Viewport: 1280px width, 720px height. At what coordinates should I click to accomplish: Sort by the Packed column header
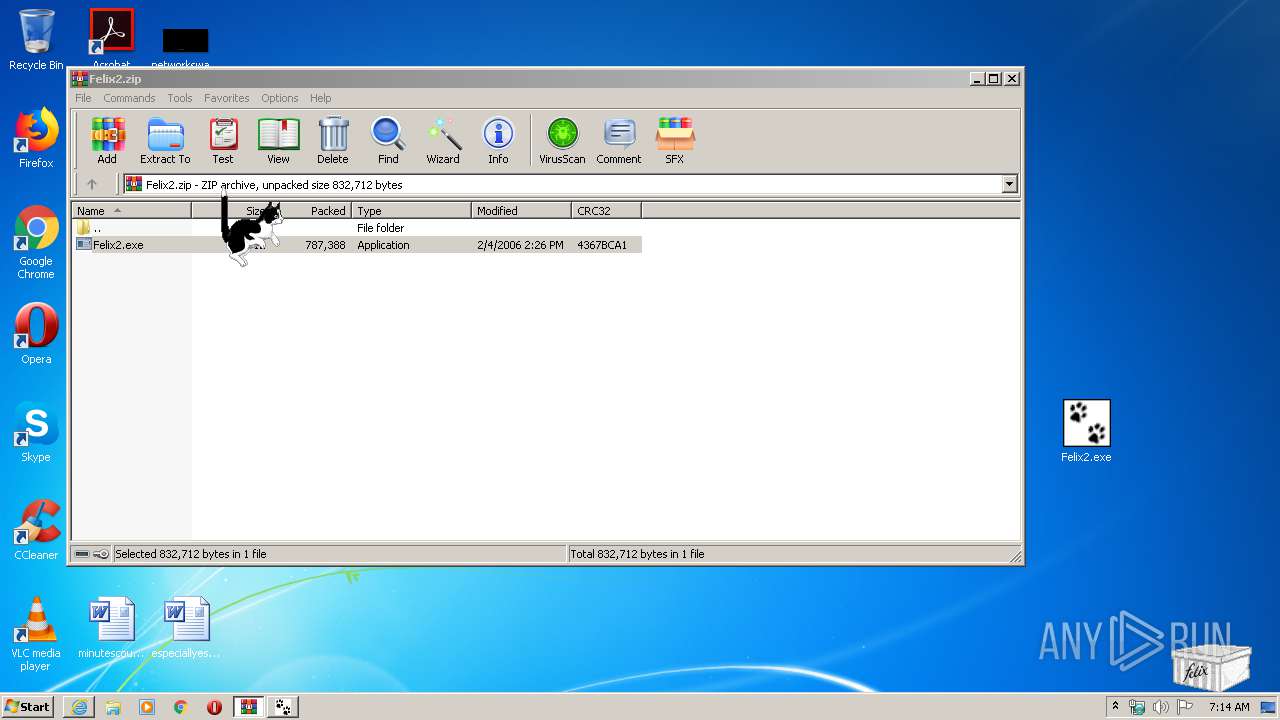(x=316, y=211)
